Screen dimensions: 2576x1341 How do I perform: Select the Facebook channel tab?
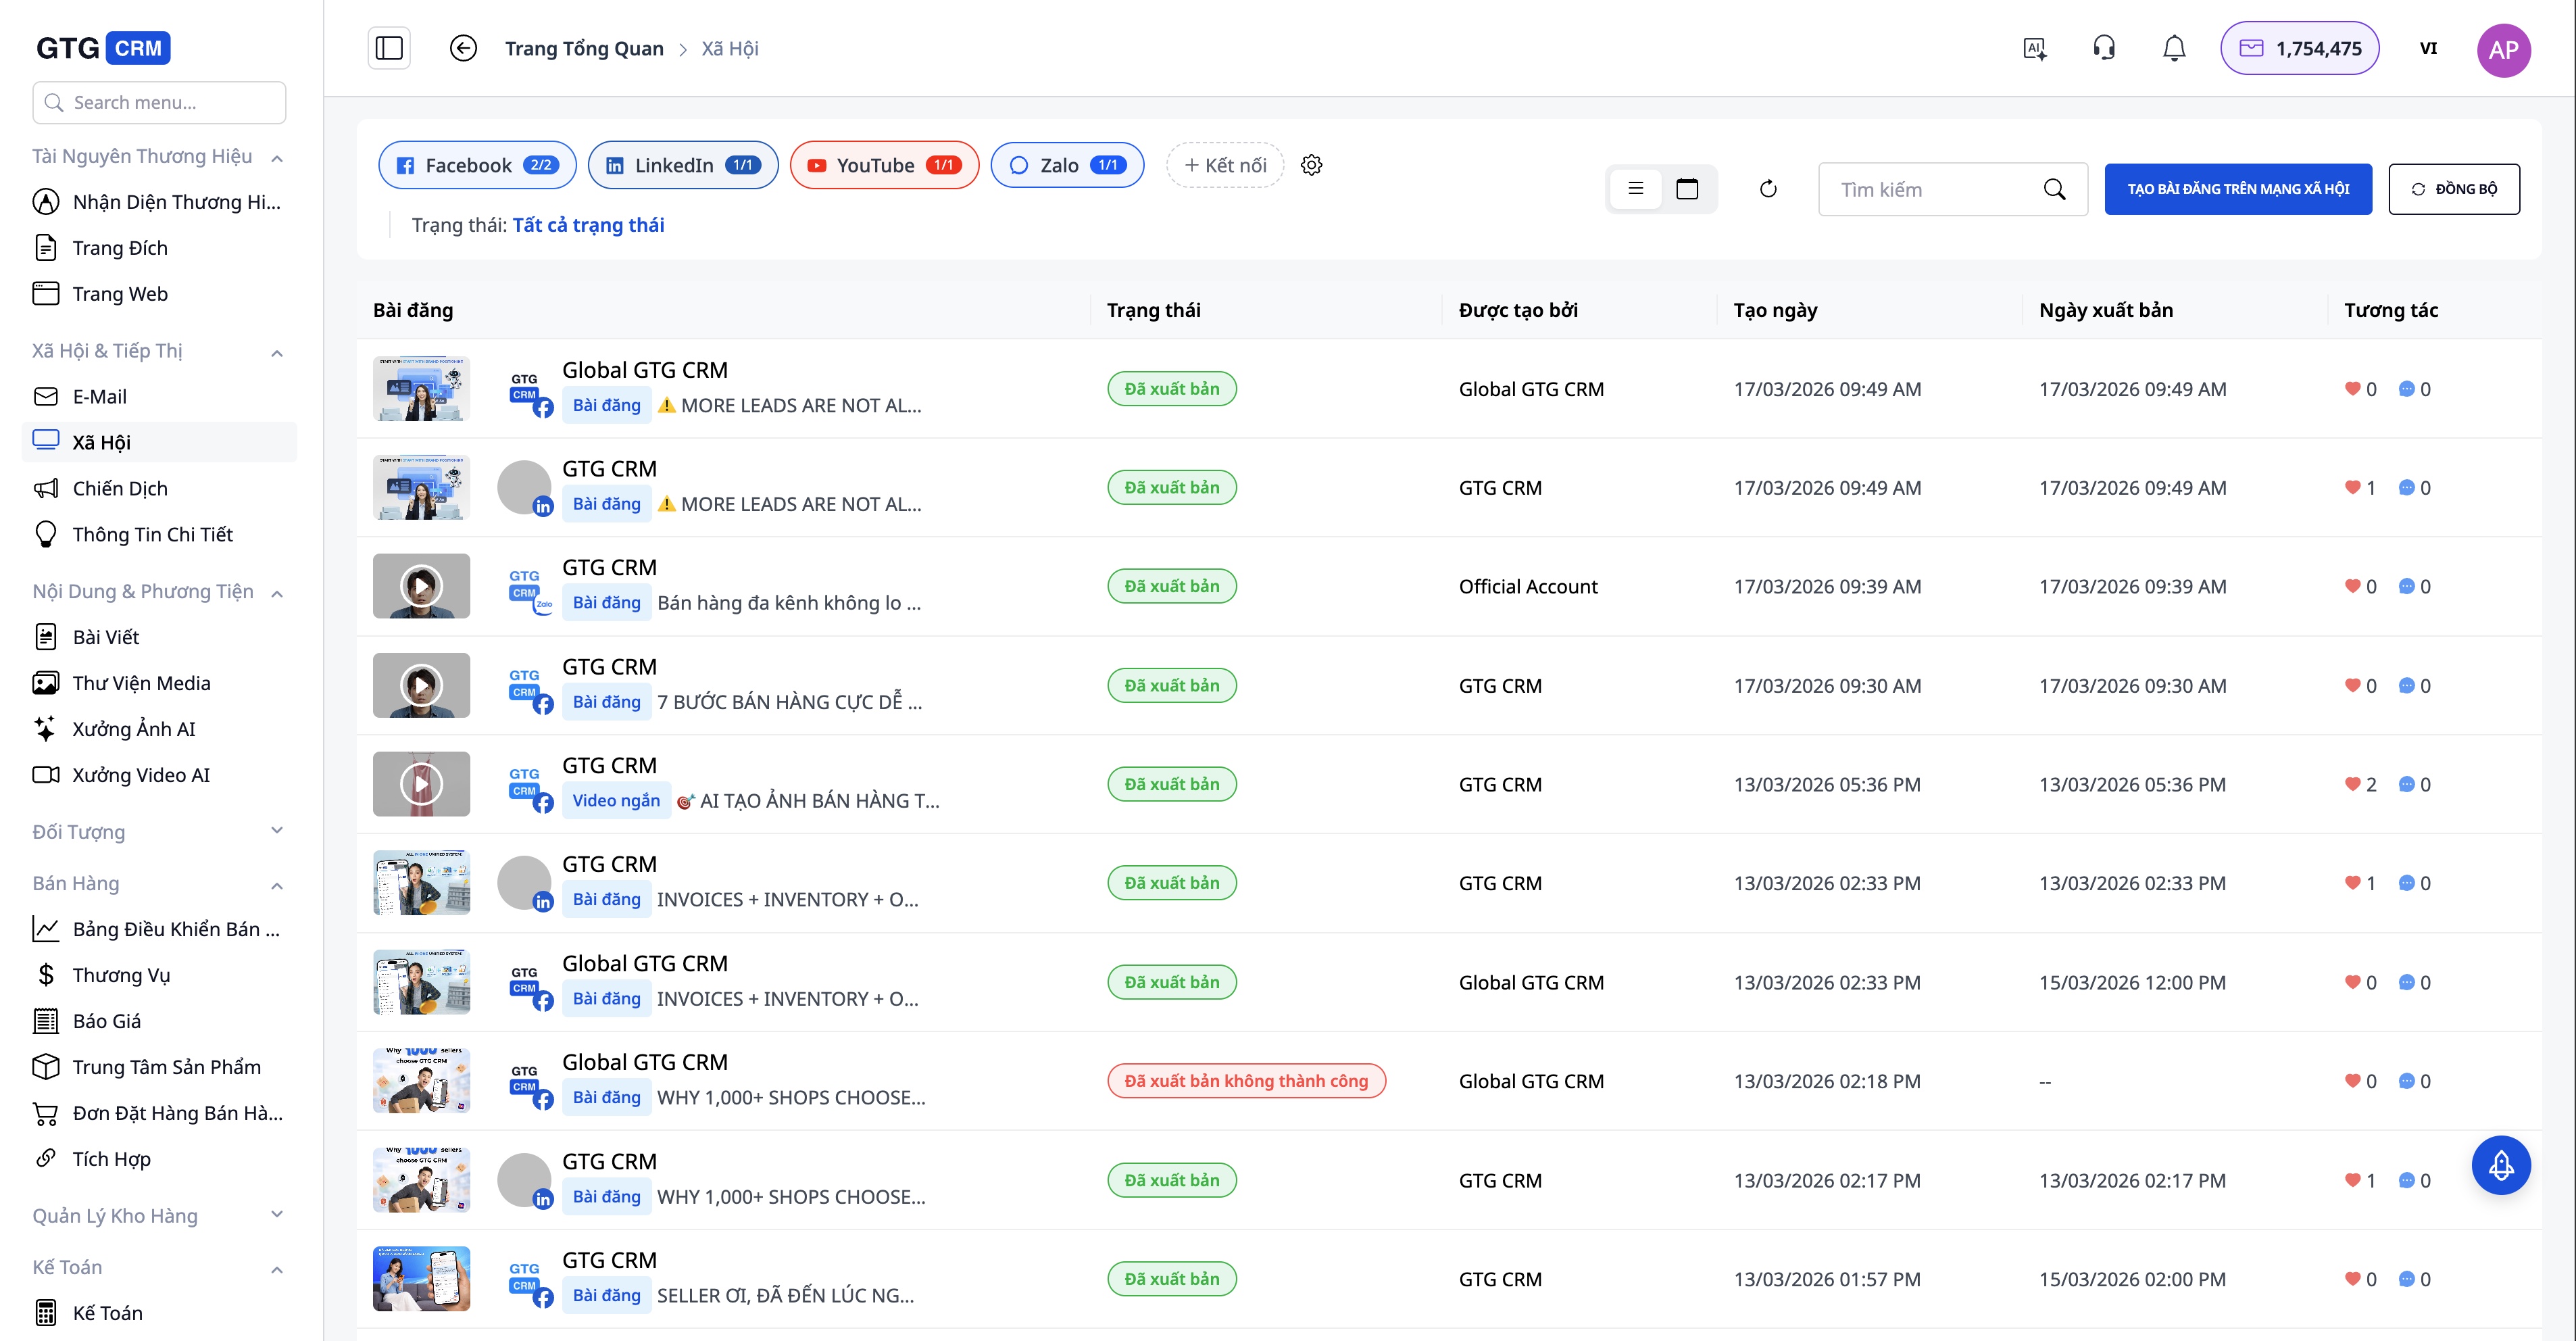pos(477,165)
